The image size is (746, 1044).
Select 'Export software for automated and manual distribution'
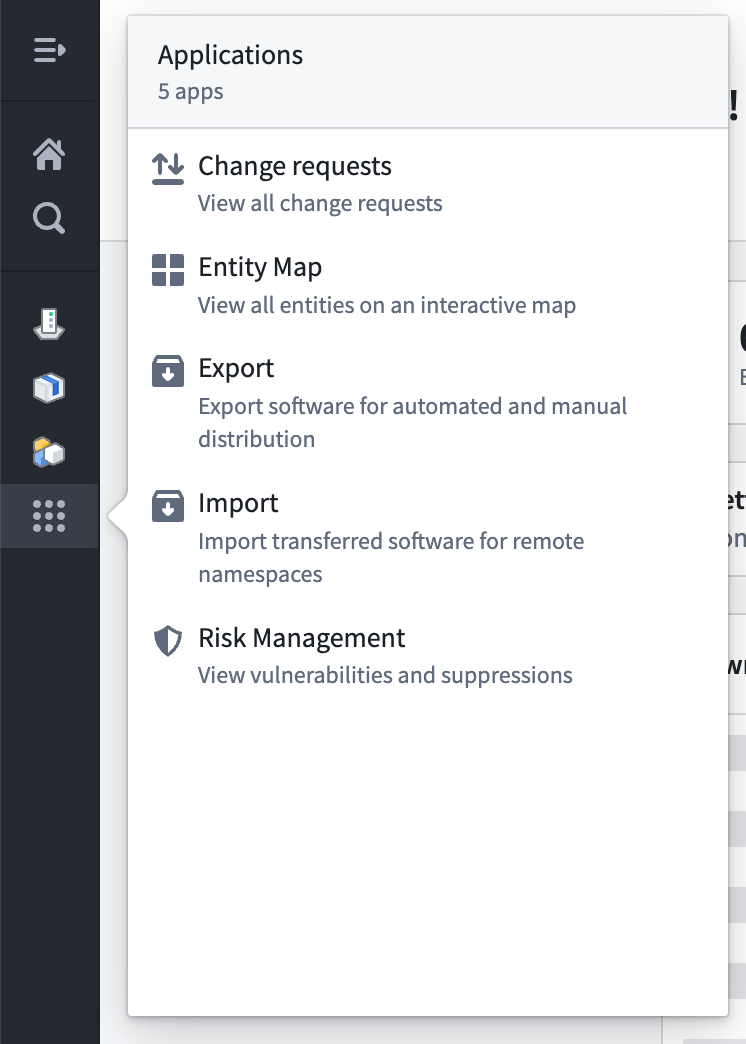(x=413, y=422)
